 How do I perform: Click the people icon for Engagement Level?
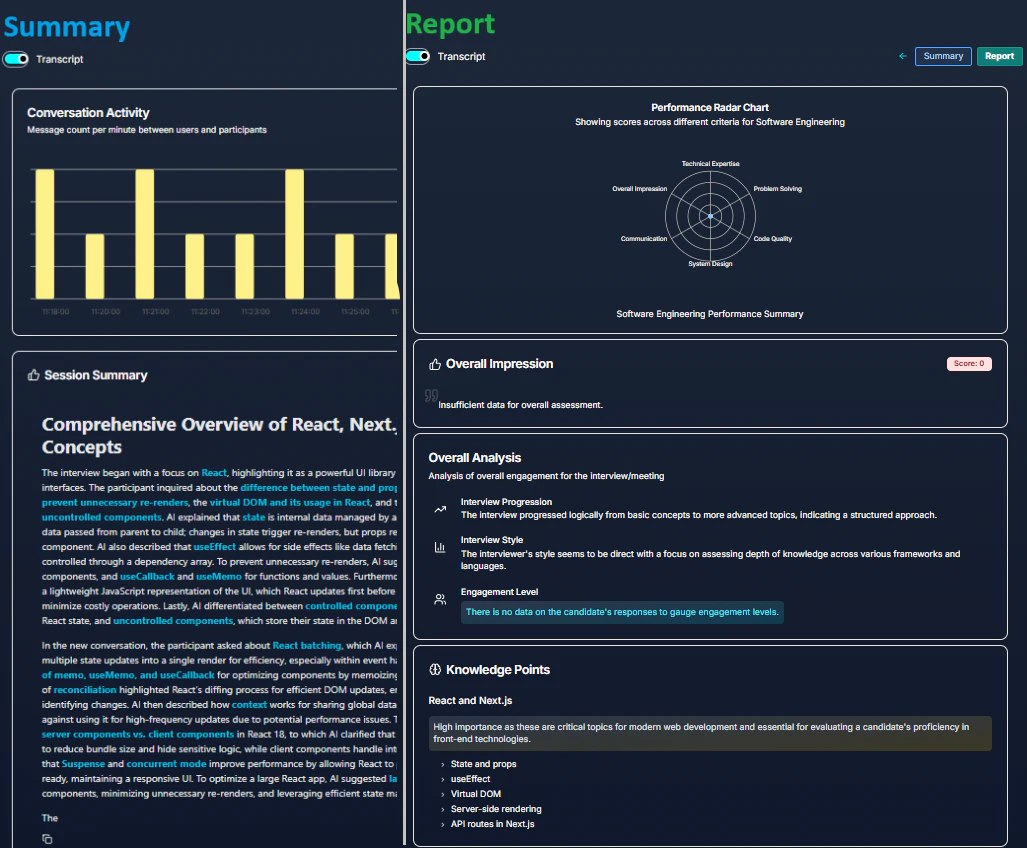(440, 600)
